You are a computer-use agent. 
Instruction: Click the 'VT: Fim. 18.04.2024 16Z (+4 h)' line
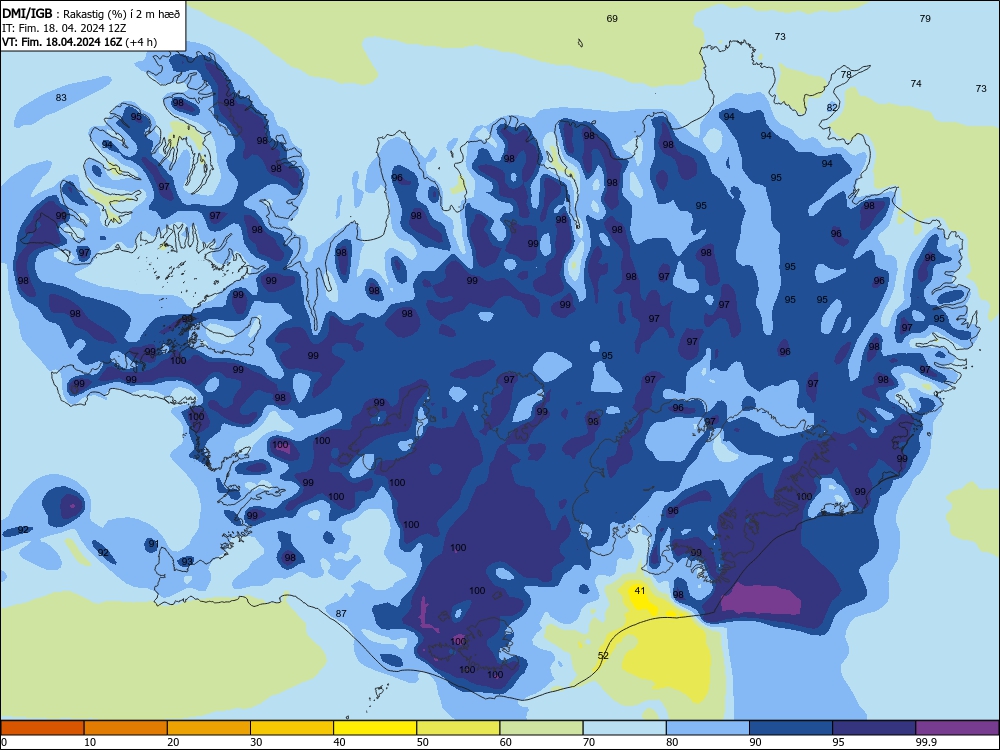pyautogui.click(x=79, y=42)
